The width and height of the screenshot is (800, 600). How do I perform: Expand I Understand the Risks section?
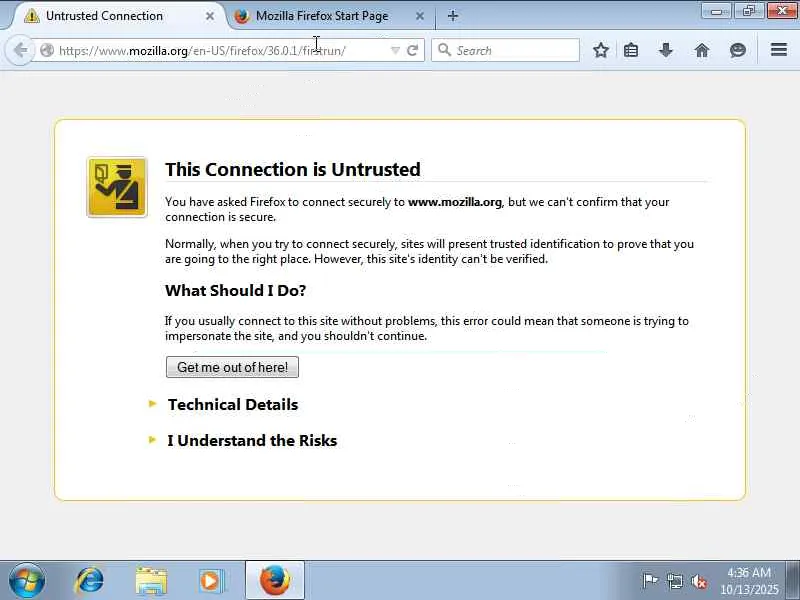[252, 440]
